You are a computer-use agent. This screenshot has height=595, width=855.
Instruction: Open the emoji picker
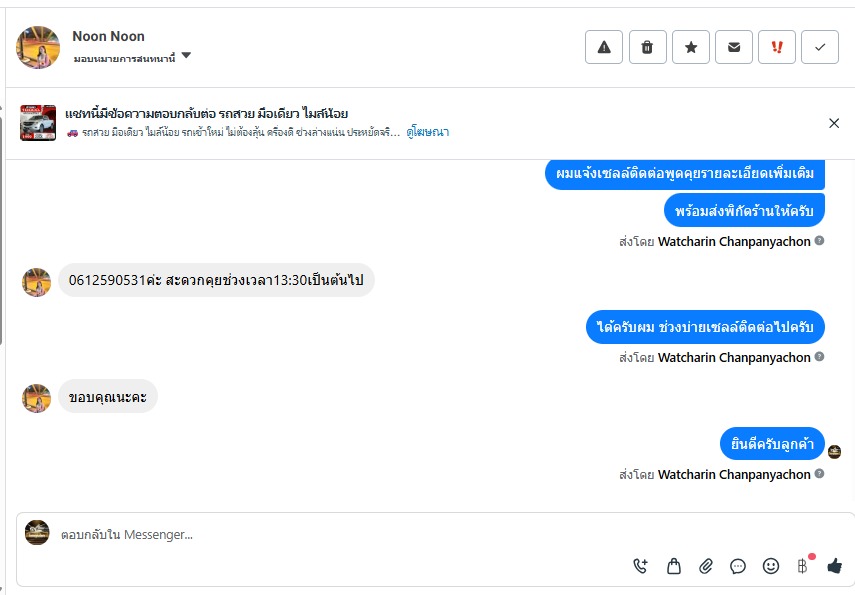click(x=771, y=566)
